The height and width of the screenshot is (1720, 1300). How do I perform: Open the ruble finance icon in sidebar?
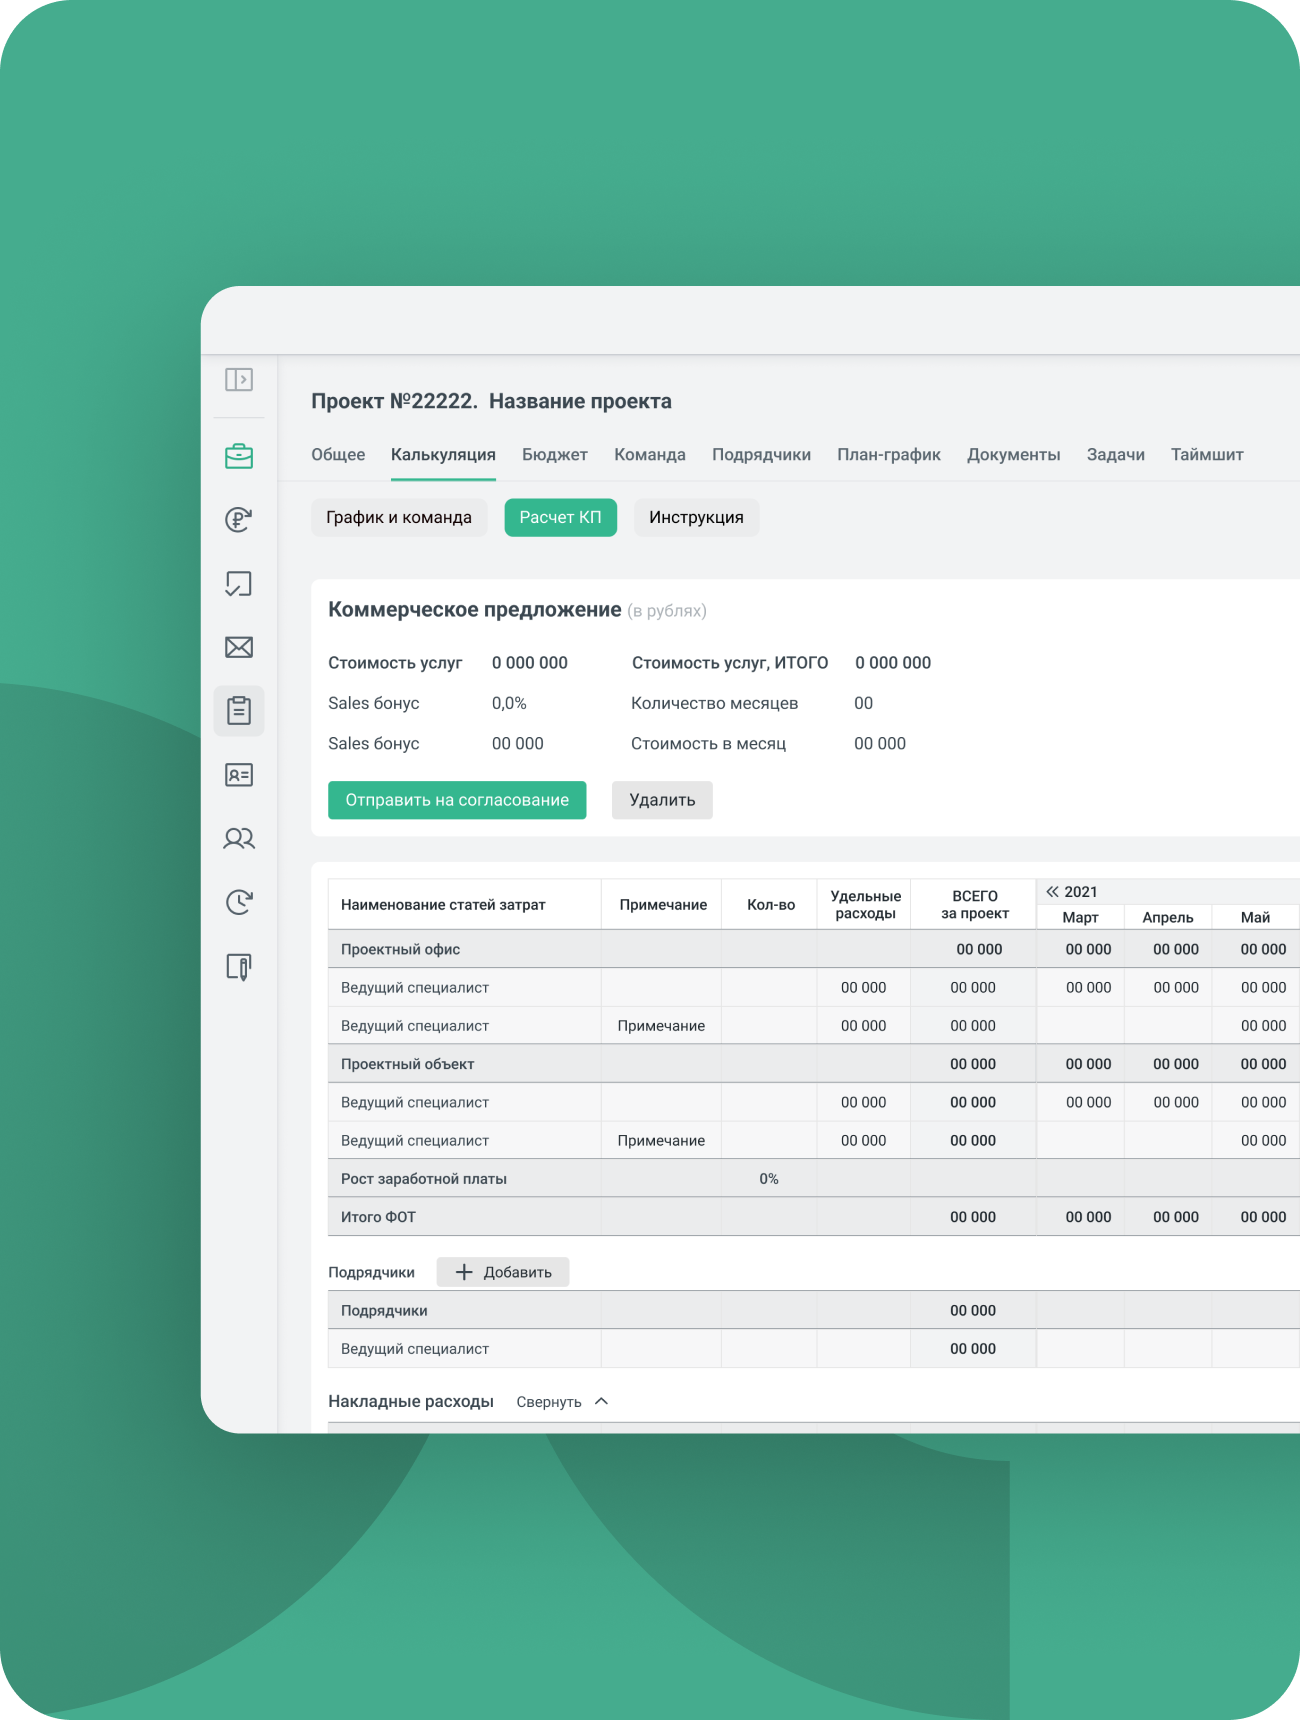[238, 520]
